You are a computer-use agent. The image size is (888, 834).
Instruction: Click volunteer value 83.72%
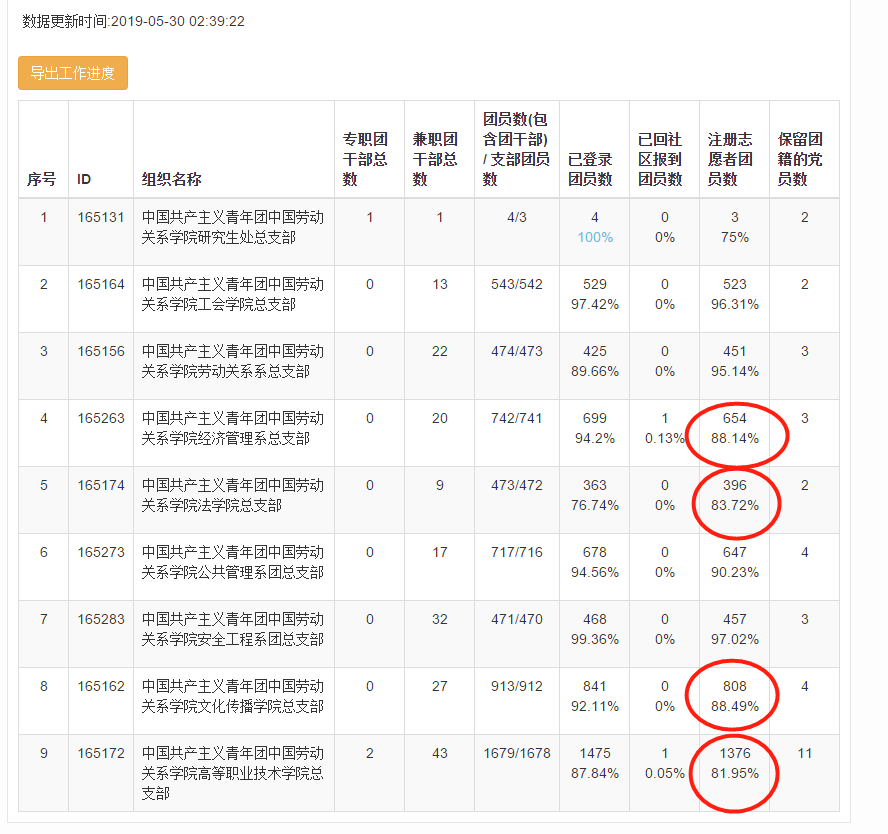click(735, 505)
